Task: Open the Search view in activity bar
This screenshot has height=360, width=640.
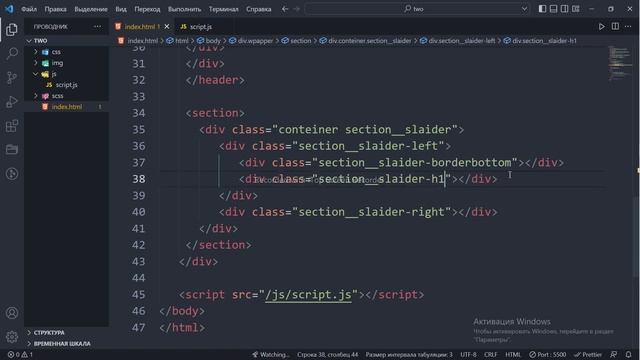Action: (x=12, y=53)
